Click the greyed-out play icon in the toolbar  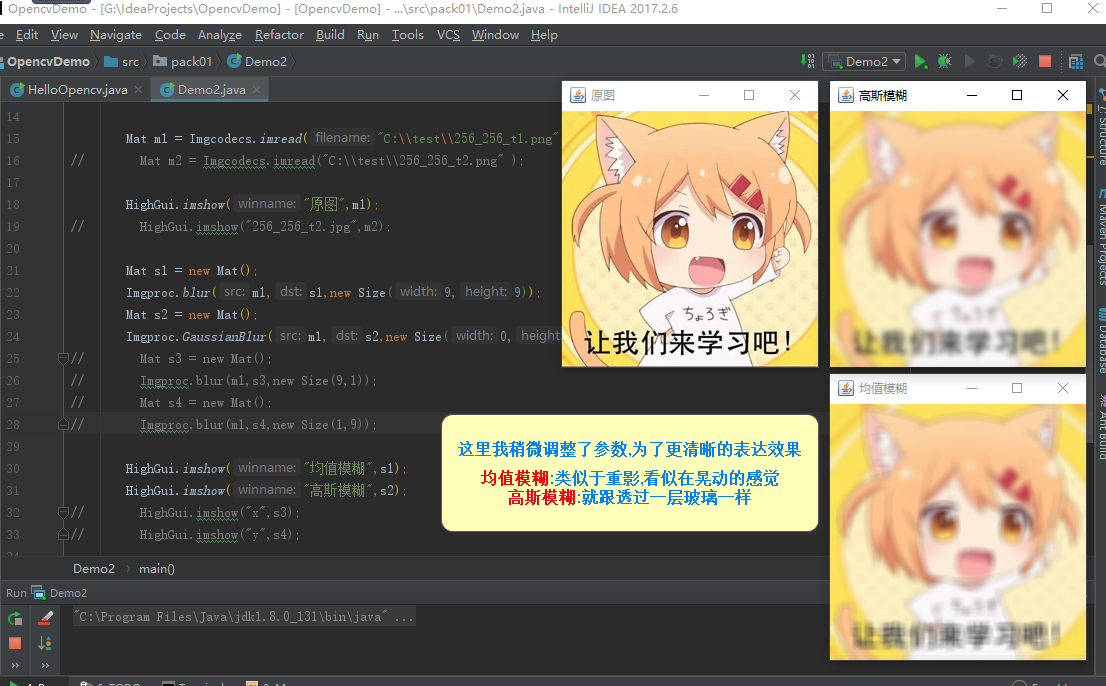pyautogui.click(x=970, y=61)
